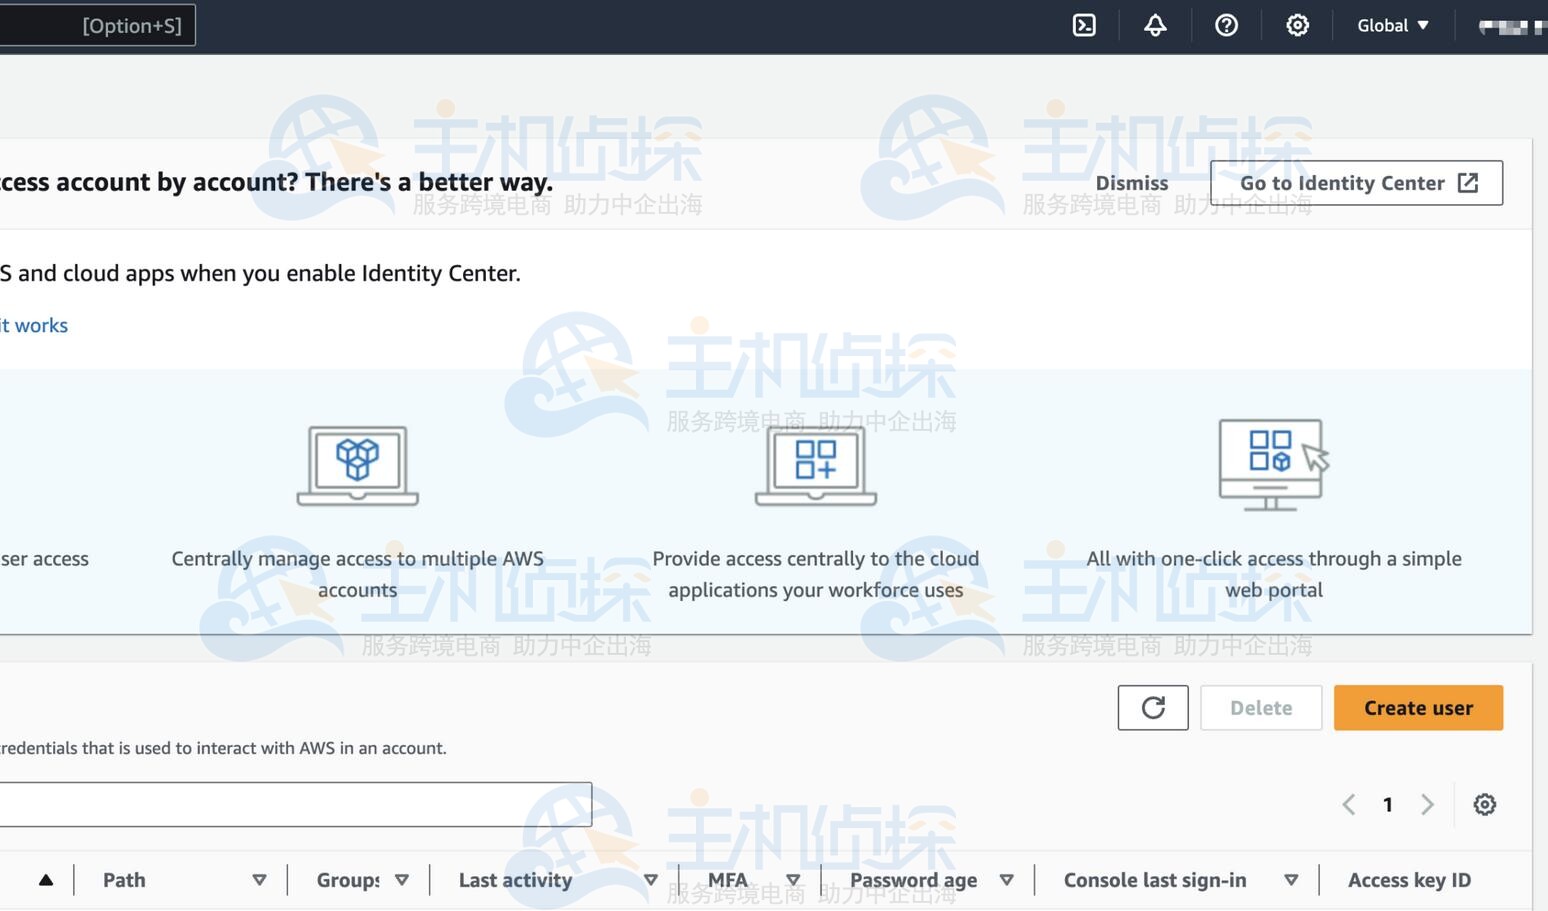Expand the Global region dropdown

pyautogui.click(x=1392, y=26)
